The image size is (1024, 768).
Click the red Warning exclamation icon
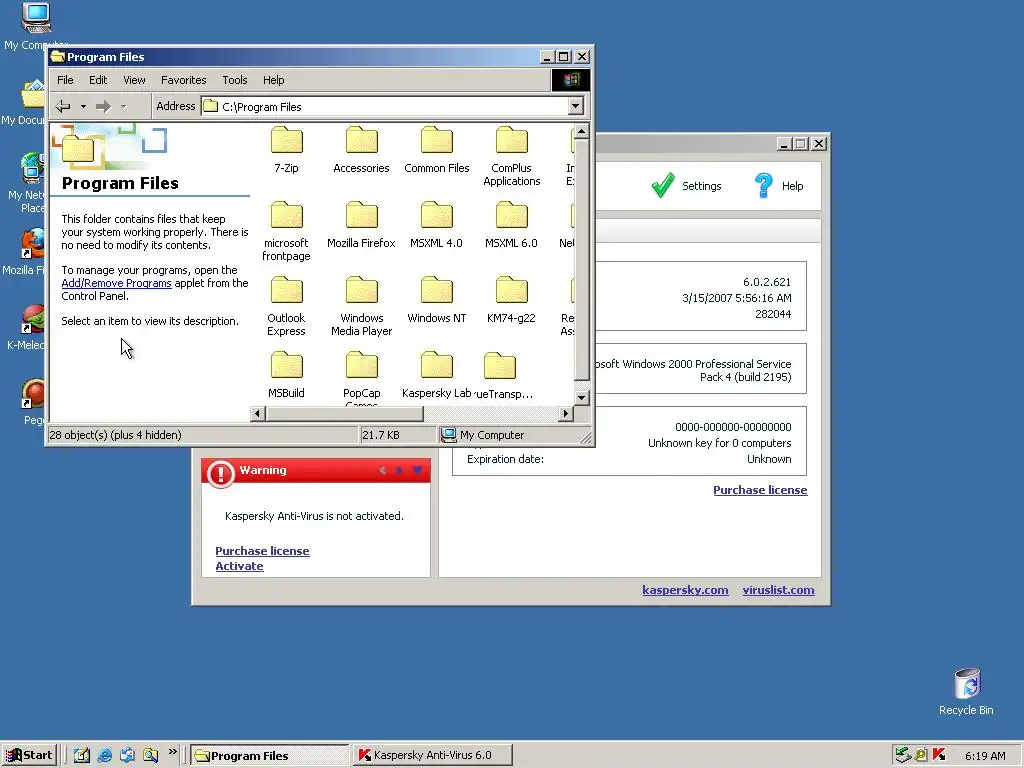click(221, 473)
